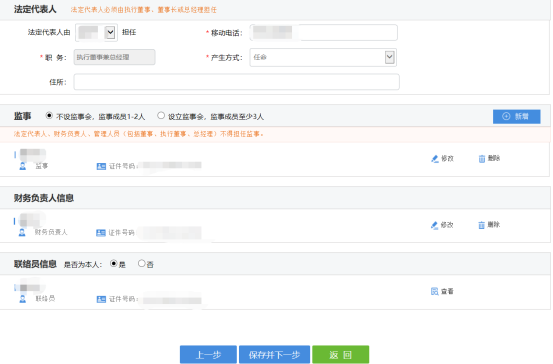Open the 产生方式 dropdown
The height and width of the screenshot is (364, 553).
(x=323, y=57)
